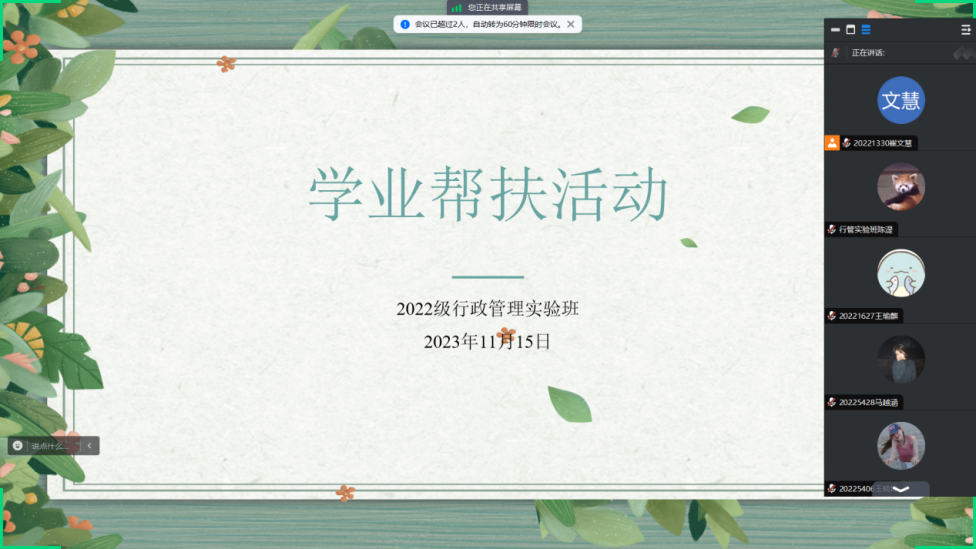Dismiss the 60-minute meeting limit notification

pyautogui.click(x=571, y=24)
